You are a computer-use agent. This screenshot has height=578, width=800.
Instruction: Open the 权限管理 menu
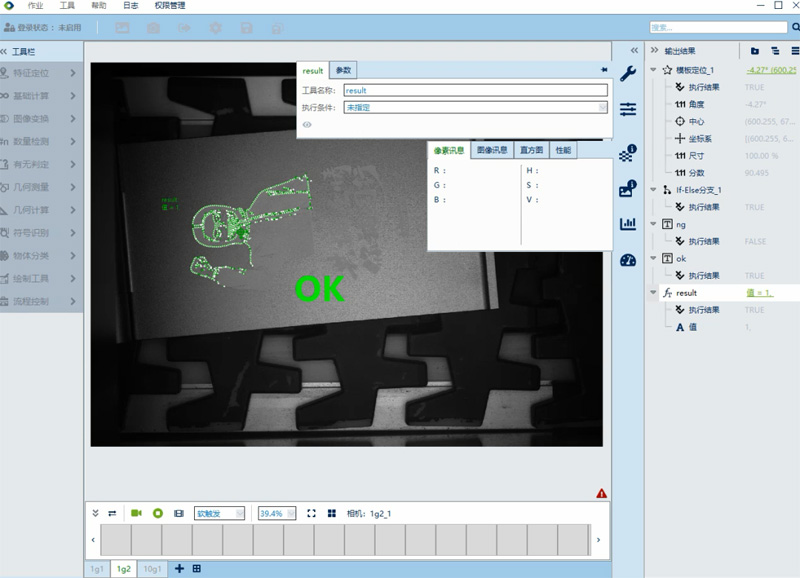point(170,6)
